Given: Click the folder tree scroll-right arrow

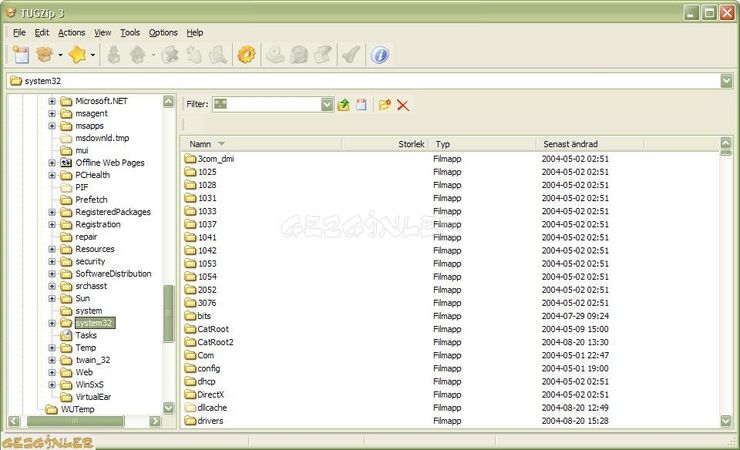Looking at the screenshot, I should [155, 421].
